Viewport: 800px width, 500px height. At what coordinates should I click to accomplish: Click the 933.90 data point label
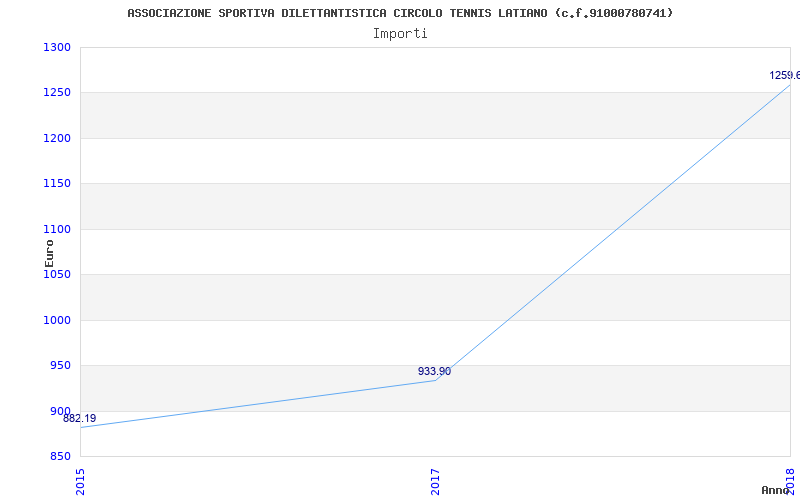434,371
